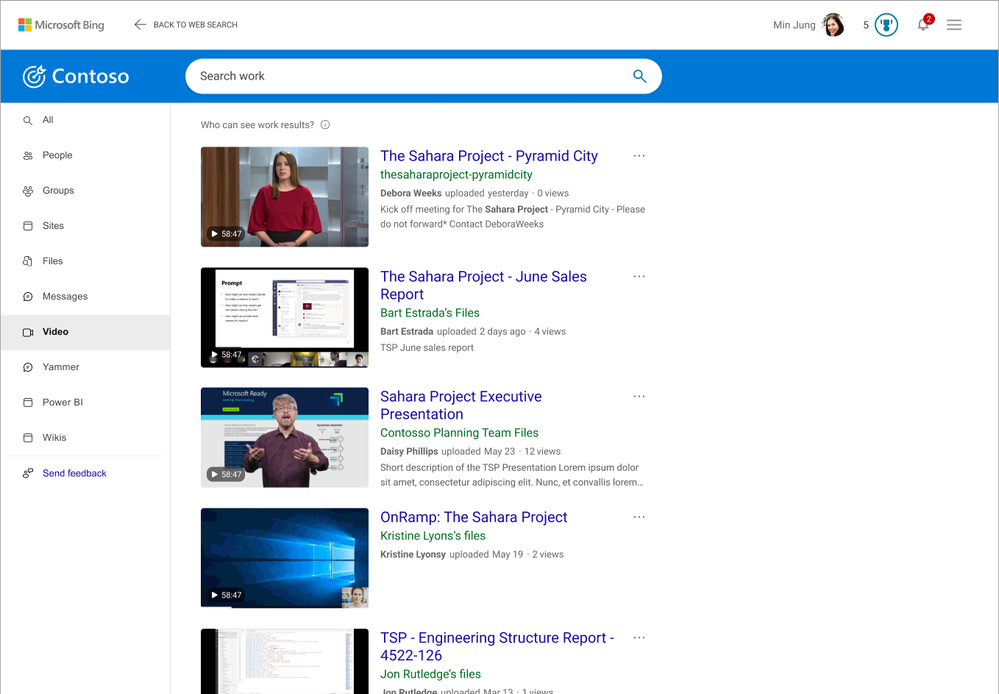Viewport: 999px width, 694px height.
Task: Open more options for Executive Presentation
Action: pyautogui.click(x=639, y=396)
